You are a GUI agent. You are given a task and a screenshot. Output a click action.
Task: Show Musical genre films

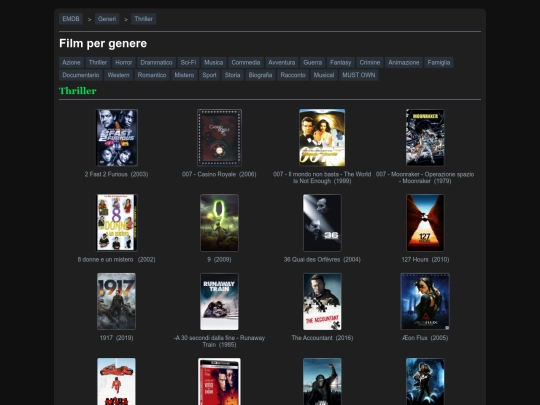coord(324,75)
